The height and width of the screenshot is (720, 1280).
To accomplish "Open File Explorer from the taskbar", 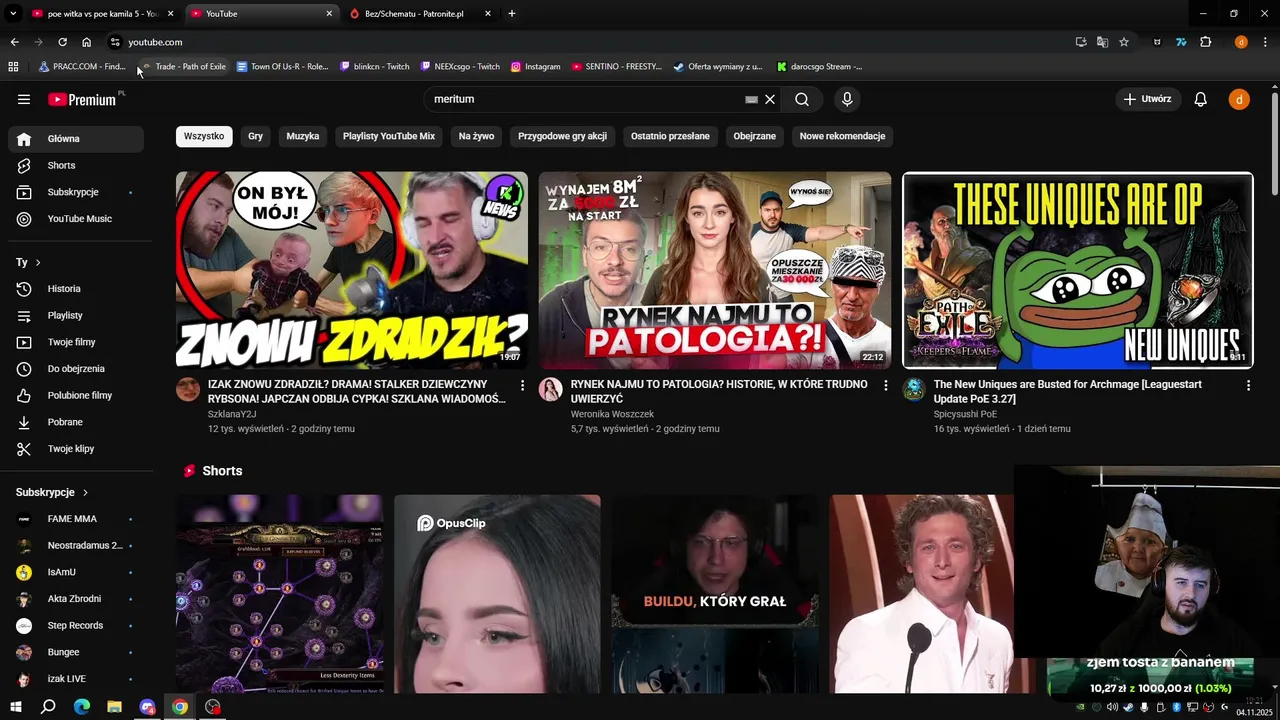I will [x=114, y=707].
